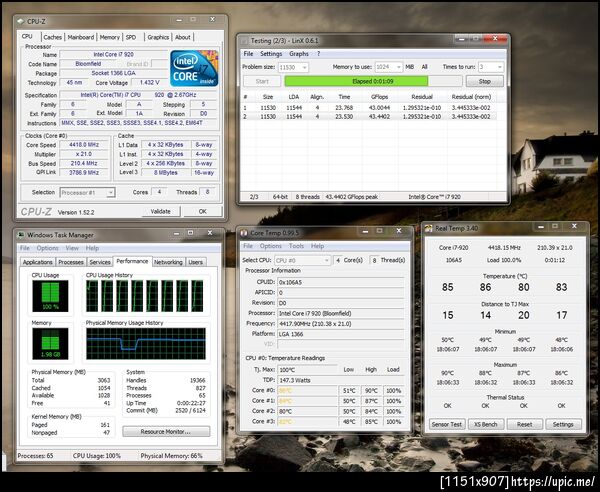Screen dimensions: 600x492
Task: Switch to the Processes tab
Action: click(x=71, y=262)
